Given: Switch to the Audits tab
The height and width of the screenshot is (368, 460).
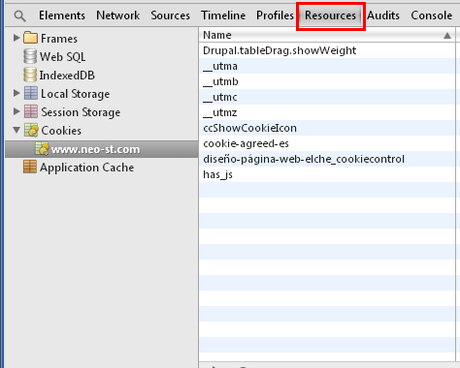Looking at the screenshot, I should pyautogui.click(x=383, y=15).
